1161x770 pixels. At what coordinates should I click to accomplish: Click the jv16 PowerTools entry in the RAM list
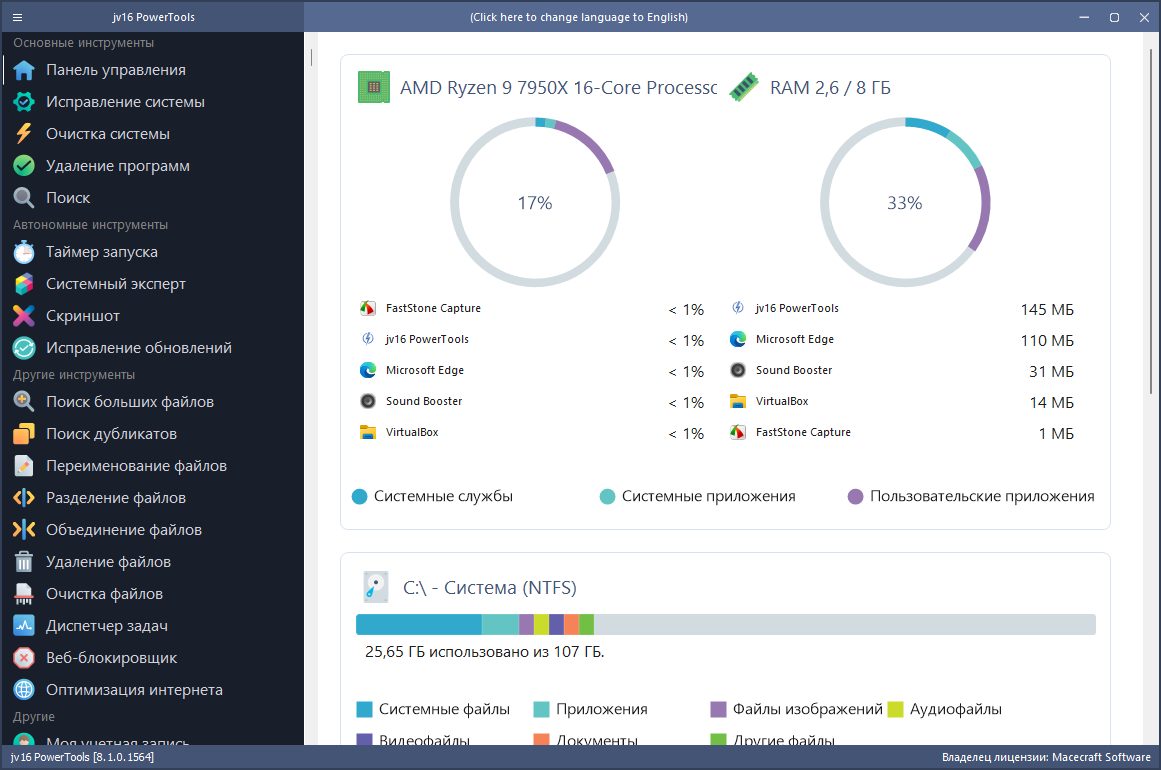pos(796,309)
